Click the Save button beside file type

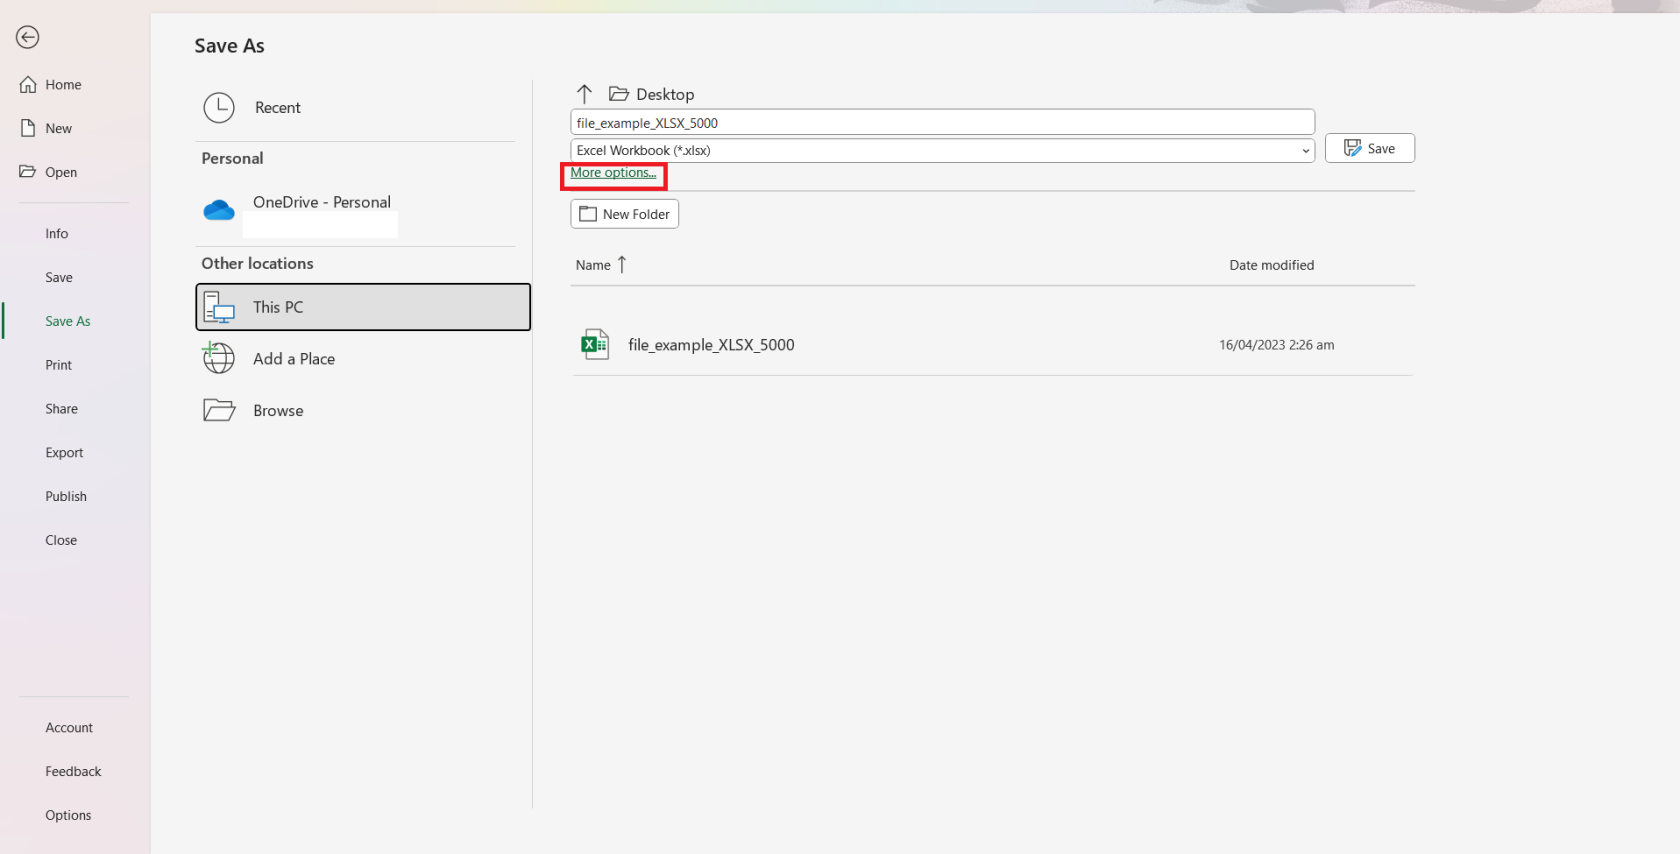click(x=1370, y=148)
